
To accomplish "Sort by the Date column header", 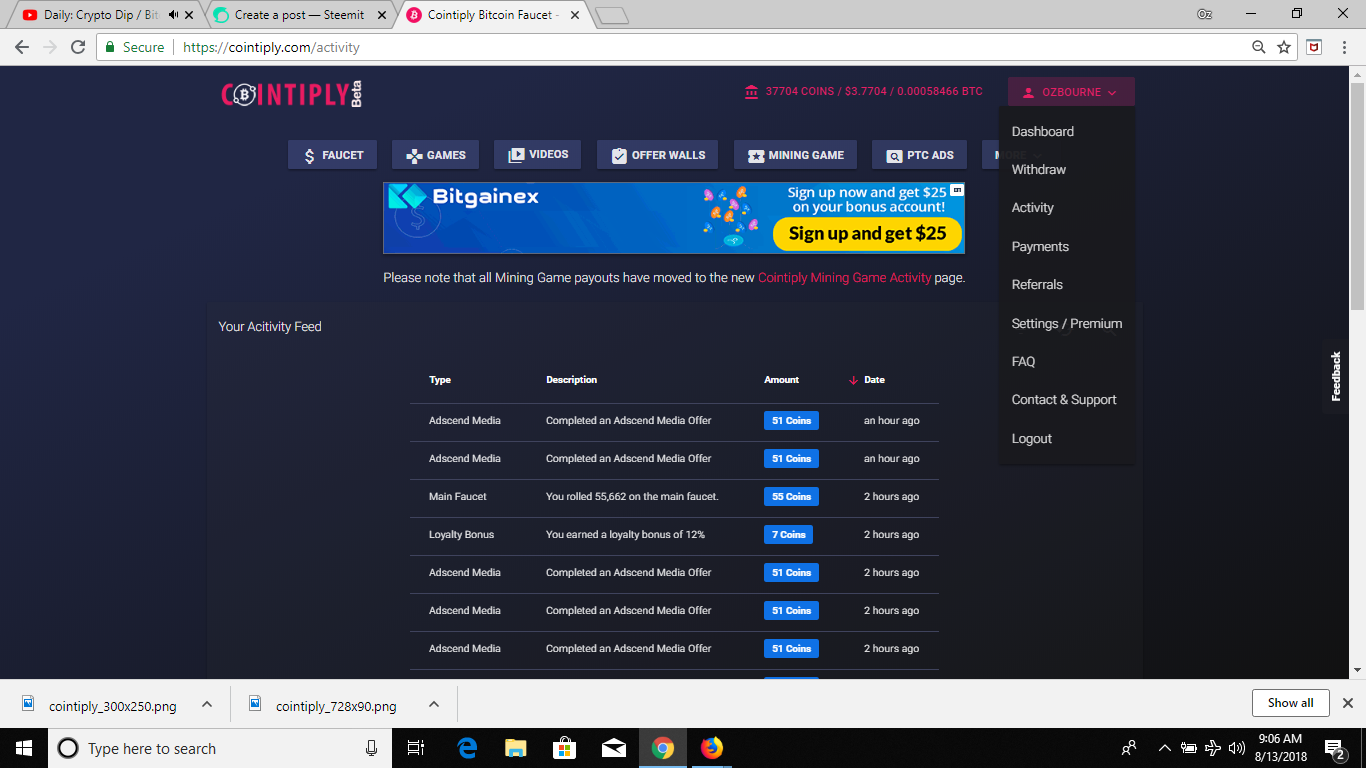I will point(874,380).
